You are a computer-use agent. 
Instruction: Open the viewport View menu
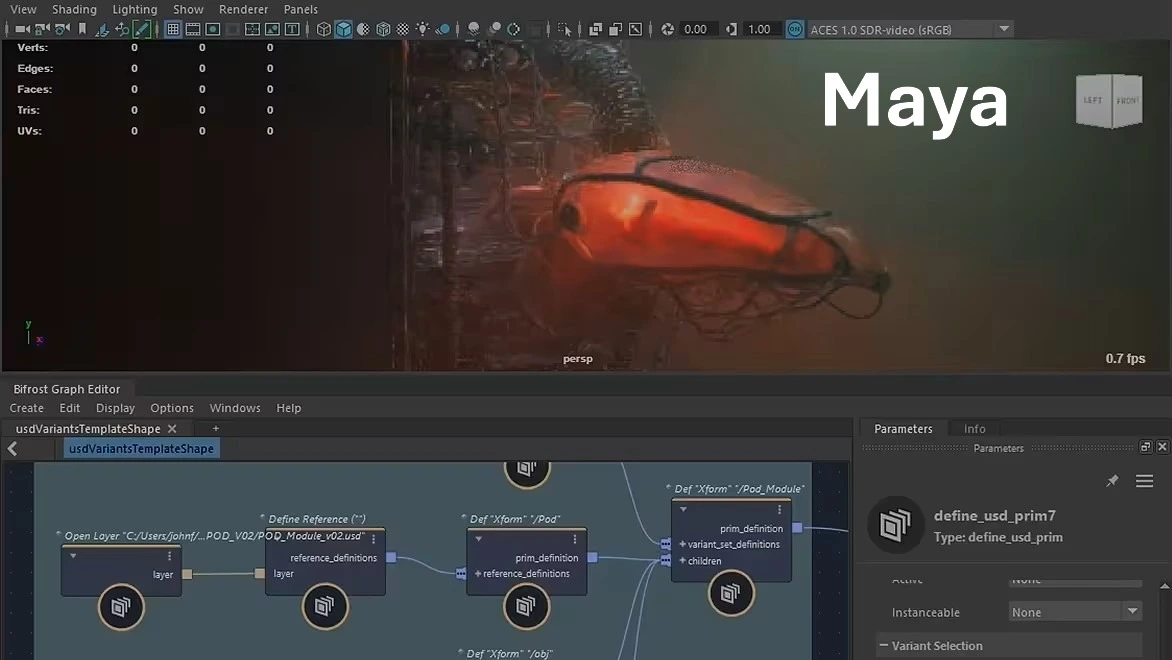point(23,9)
